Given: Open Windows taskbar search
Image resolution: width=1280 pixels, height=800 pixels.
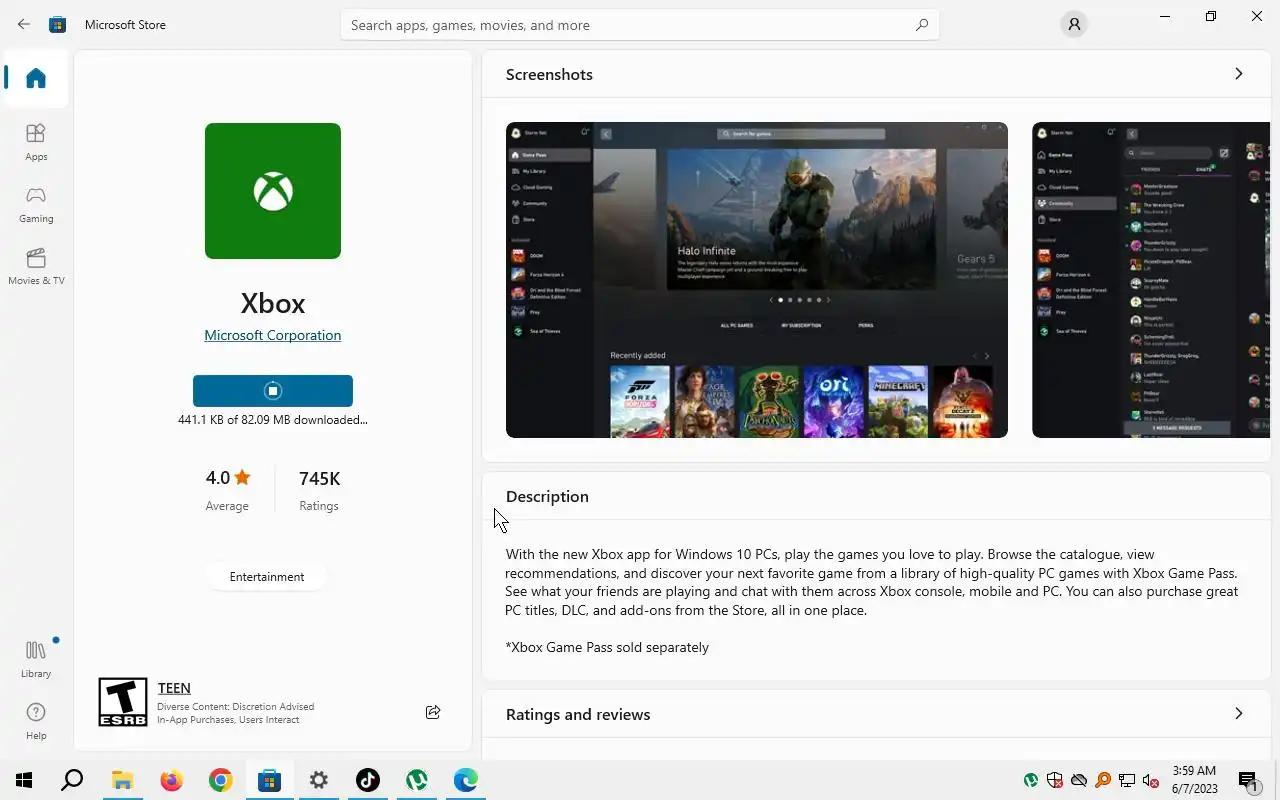Looking at the screenshot, I should point(72,780).
